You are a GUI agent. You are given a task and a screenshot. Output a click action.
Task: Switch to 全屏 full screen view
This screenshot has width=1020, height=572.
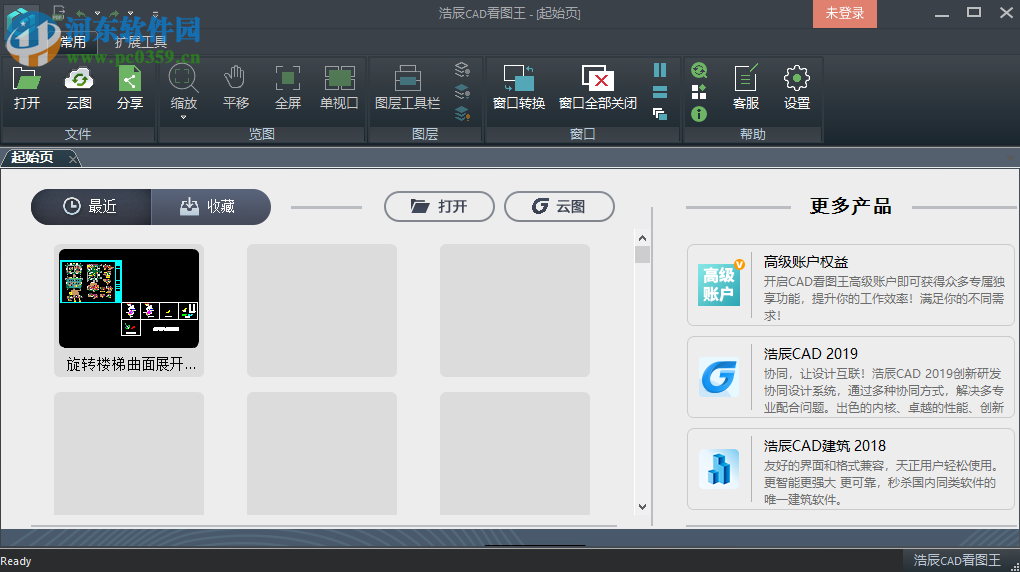(288, 88)
